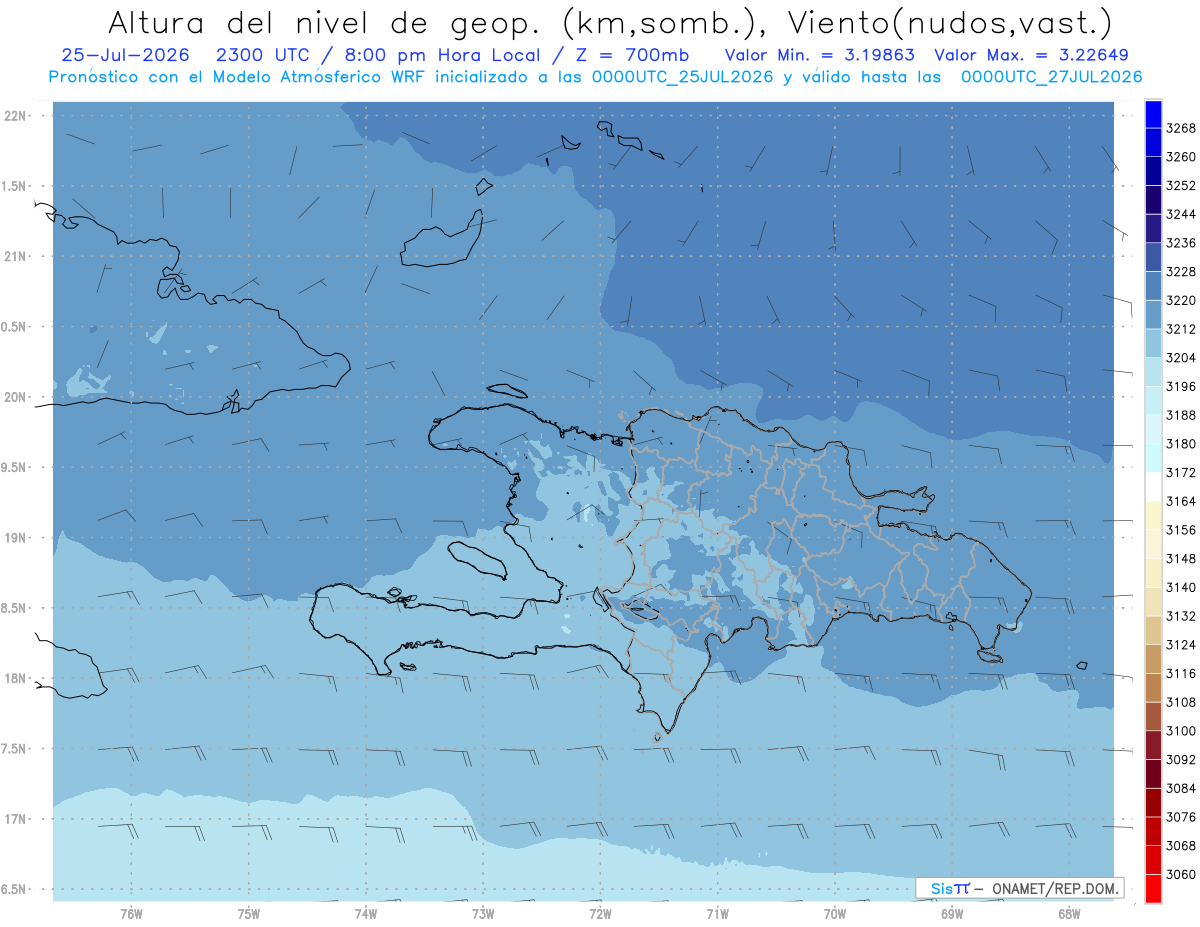Click the '72W' longitude label

pos(600,912)
